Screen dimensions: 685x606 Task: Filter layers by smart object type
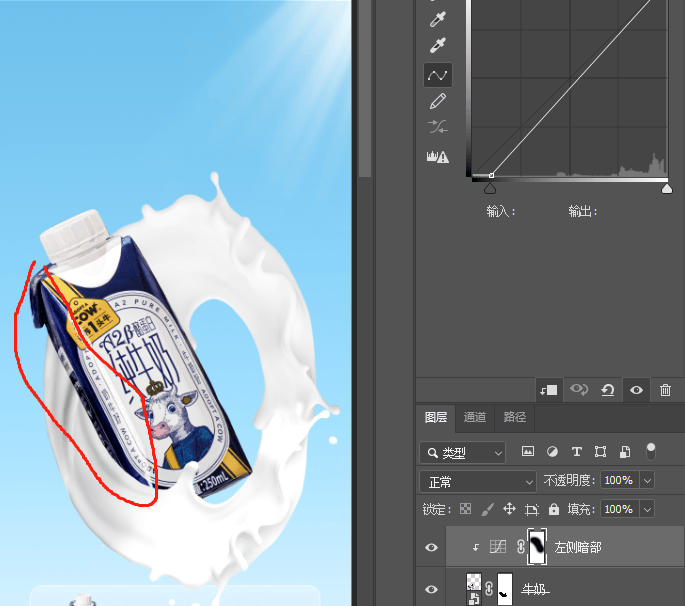[625, 452]
